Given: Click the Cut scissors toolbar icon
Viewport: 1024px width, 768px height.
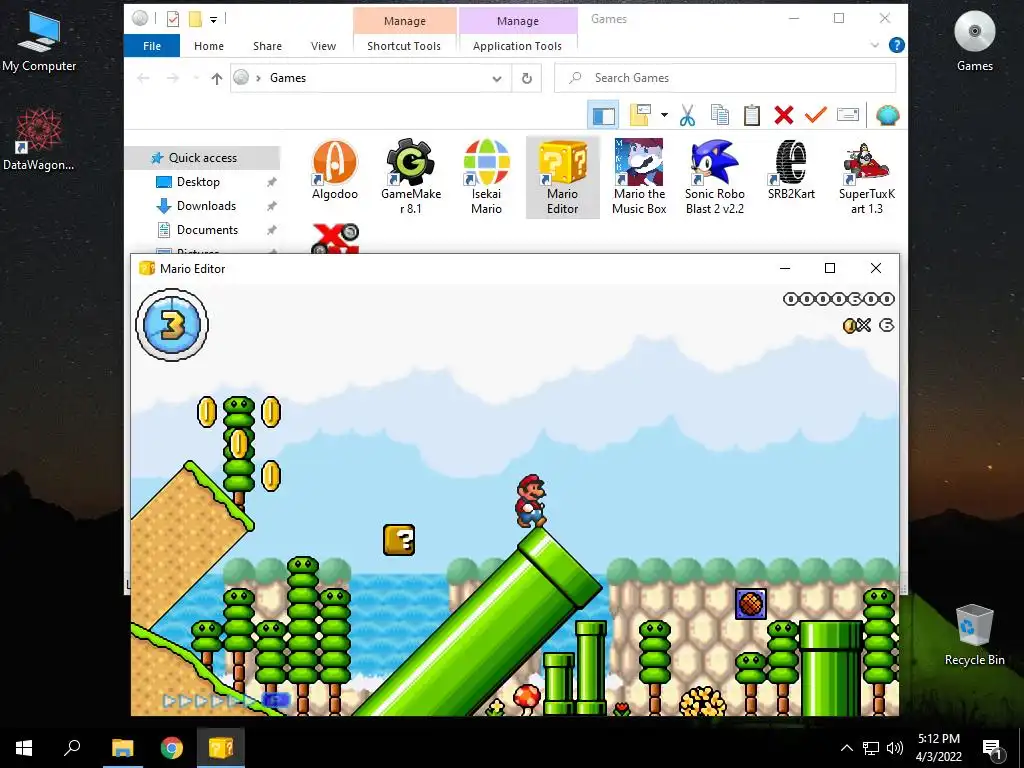Looking at the screenshot, I should point(687,116).
